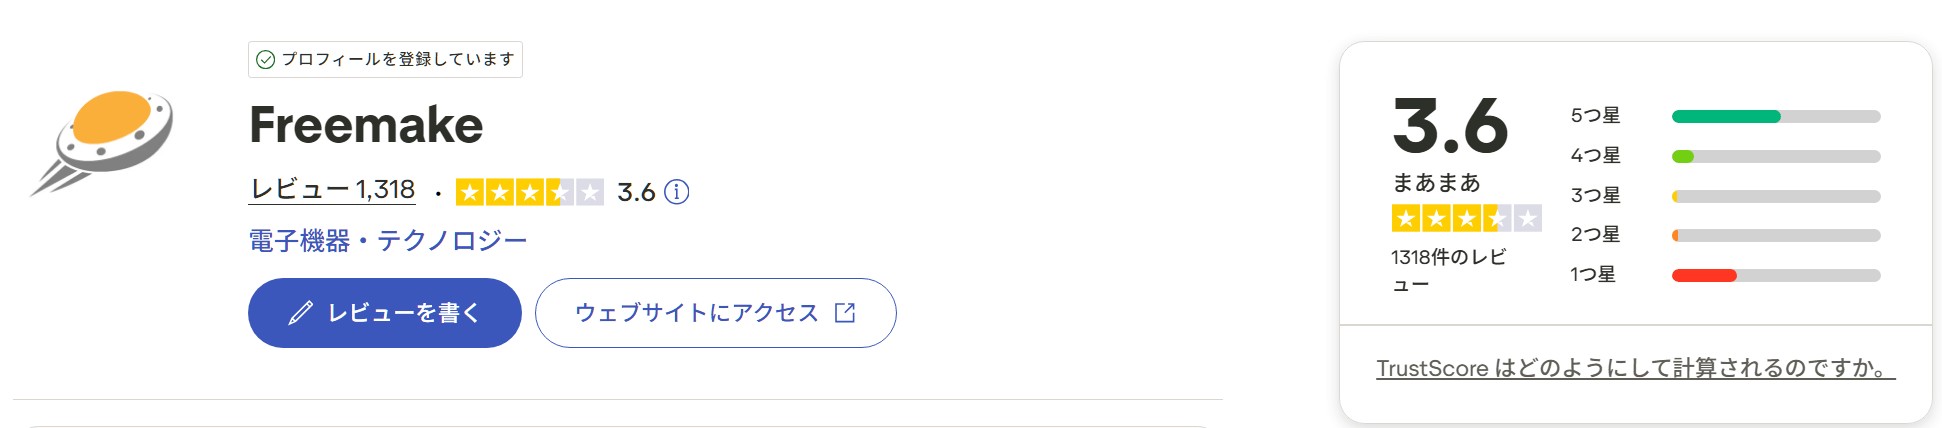Open the 電子機器・テクノロジー category link
This screenshot has width=1942, height=428.
[387, 241]
